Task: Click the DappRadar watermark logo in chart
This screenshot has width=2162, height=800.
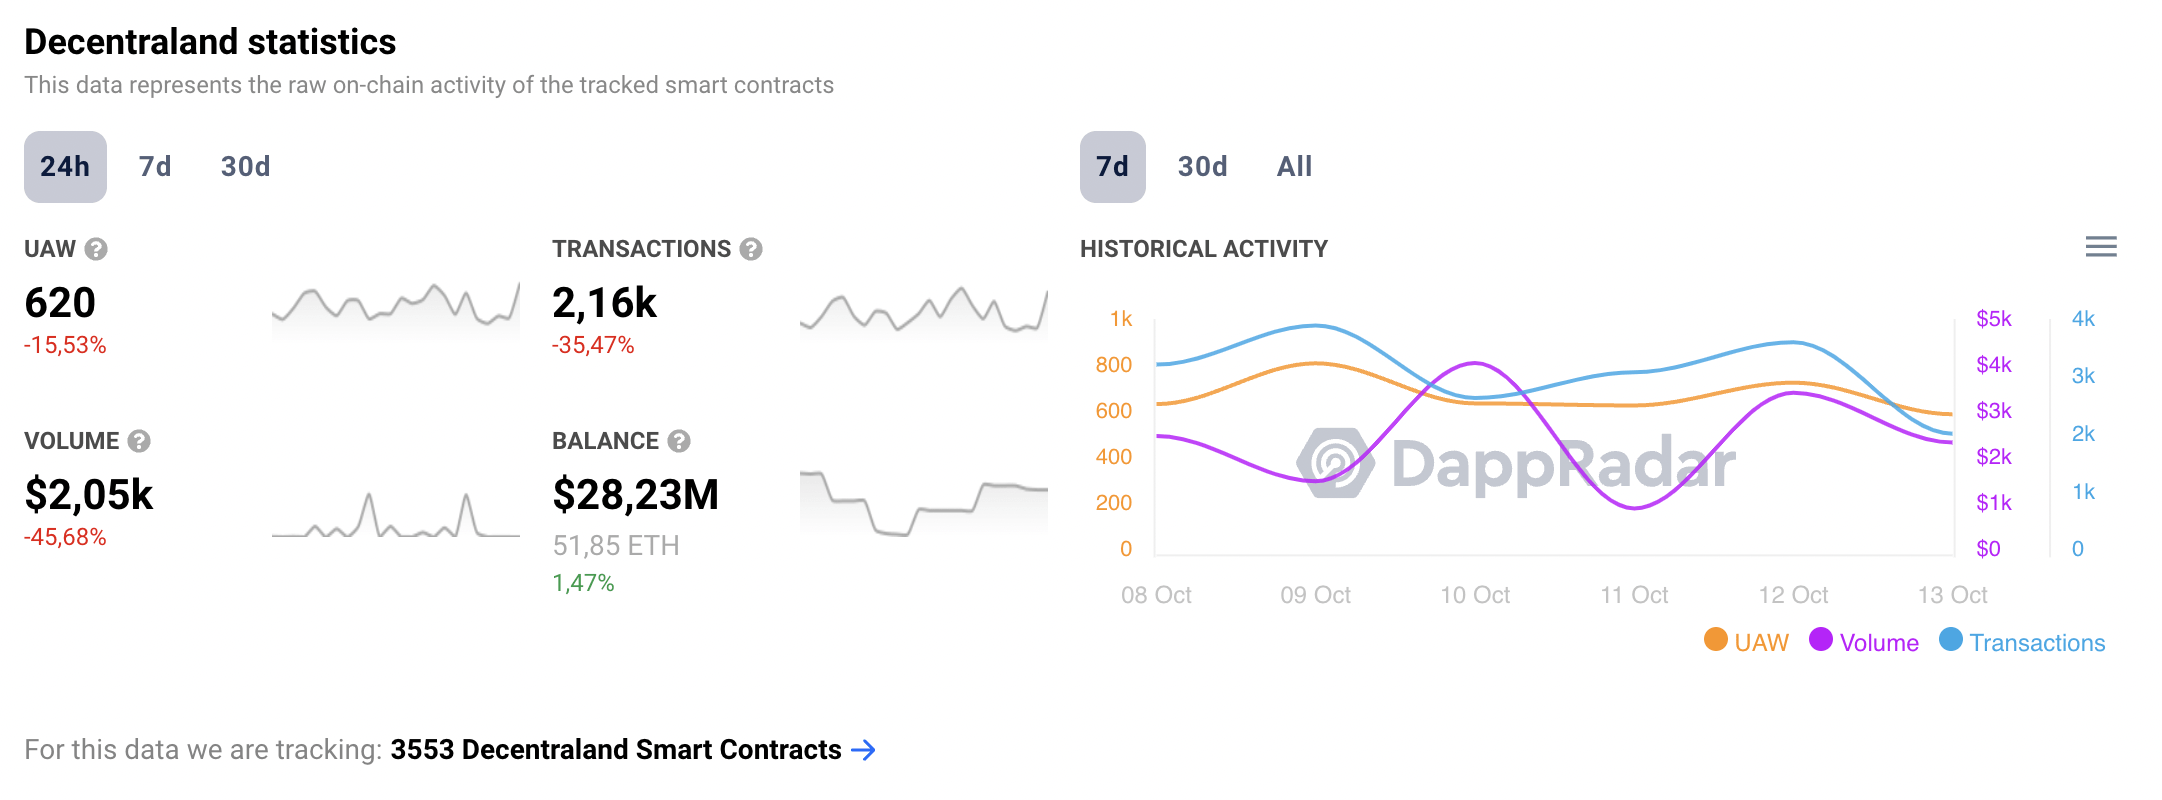Action: pos(1334,463)
